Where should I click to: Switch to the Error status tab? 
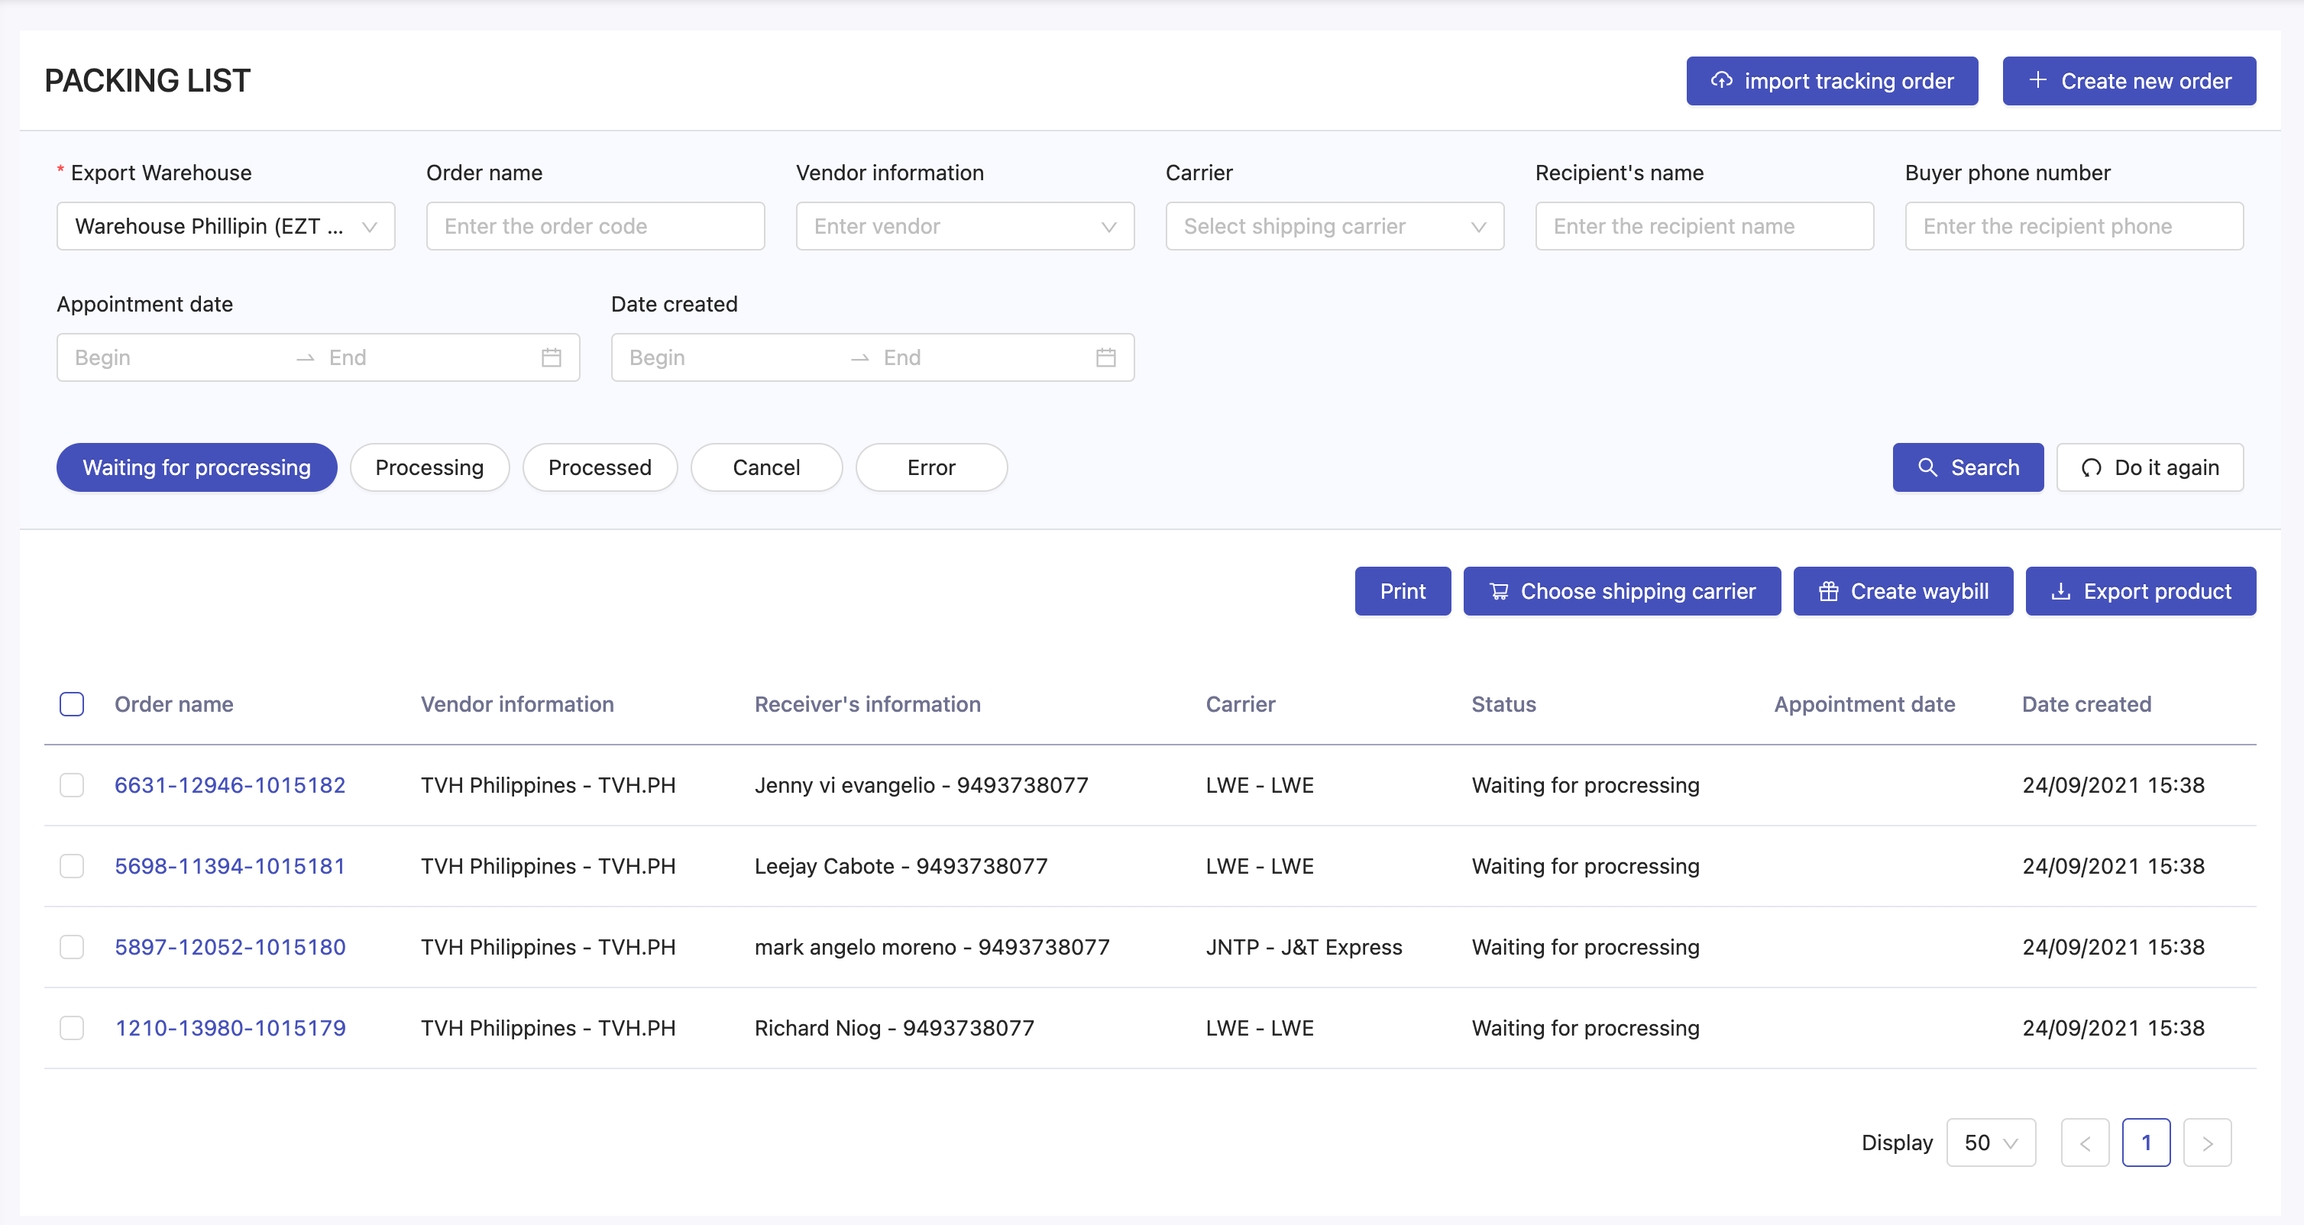[931, 467]
